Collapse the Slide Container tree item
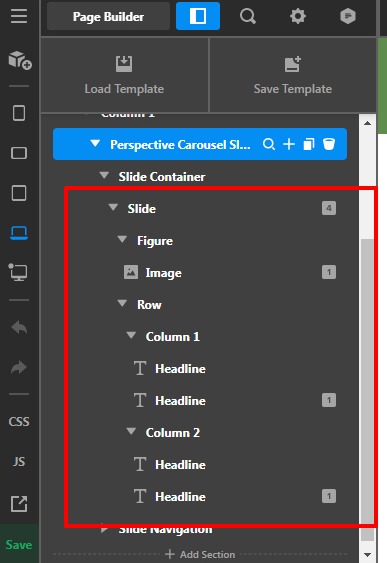 104,176
